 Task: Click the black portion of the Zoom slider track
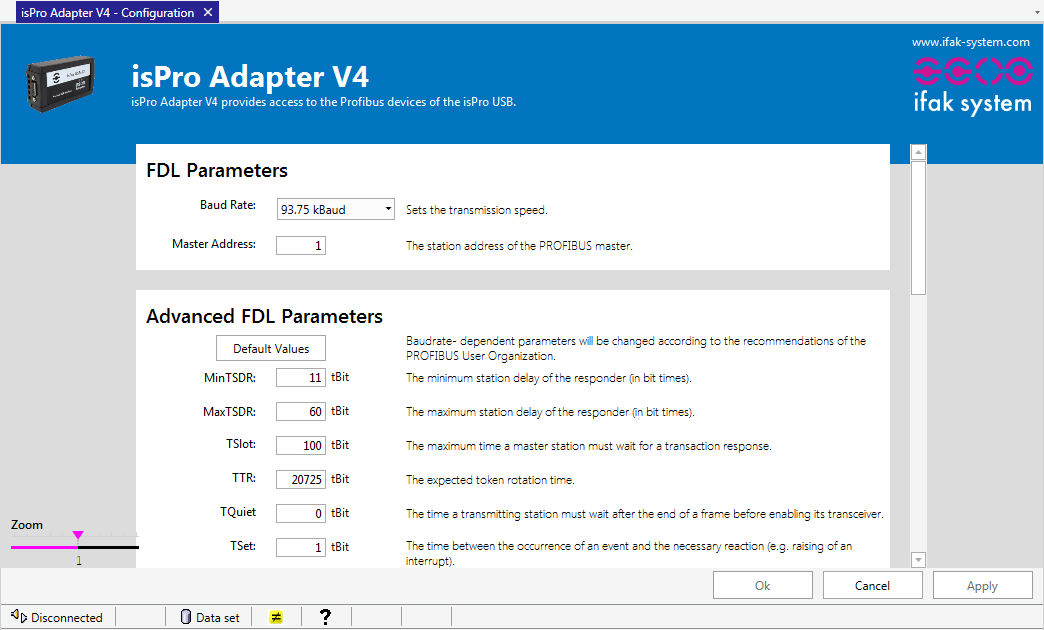[109, 547]
